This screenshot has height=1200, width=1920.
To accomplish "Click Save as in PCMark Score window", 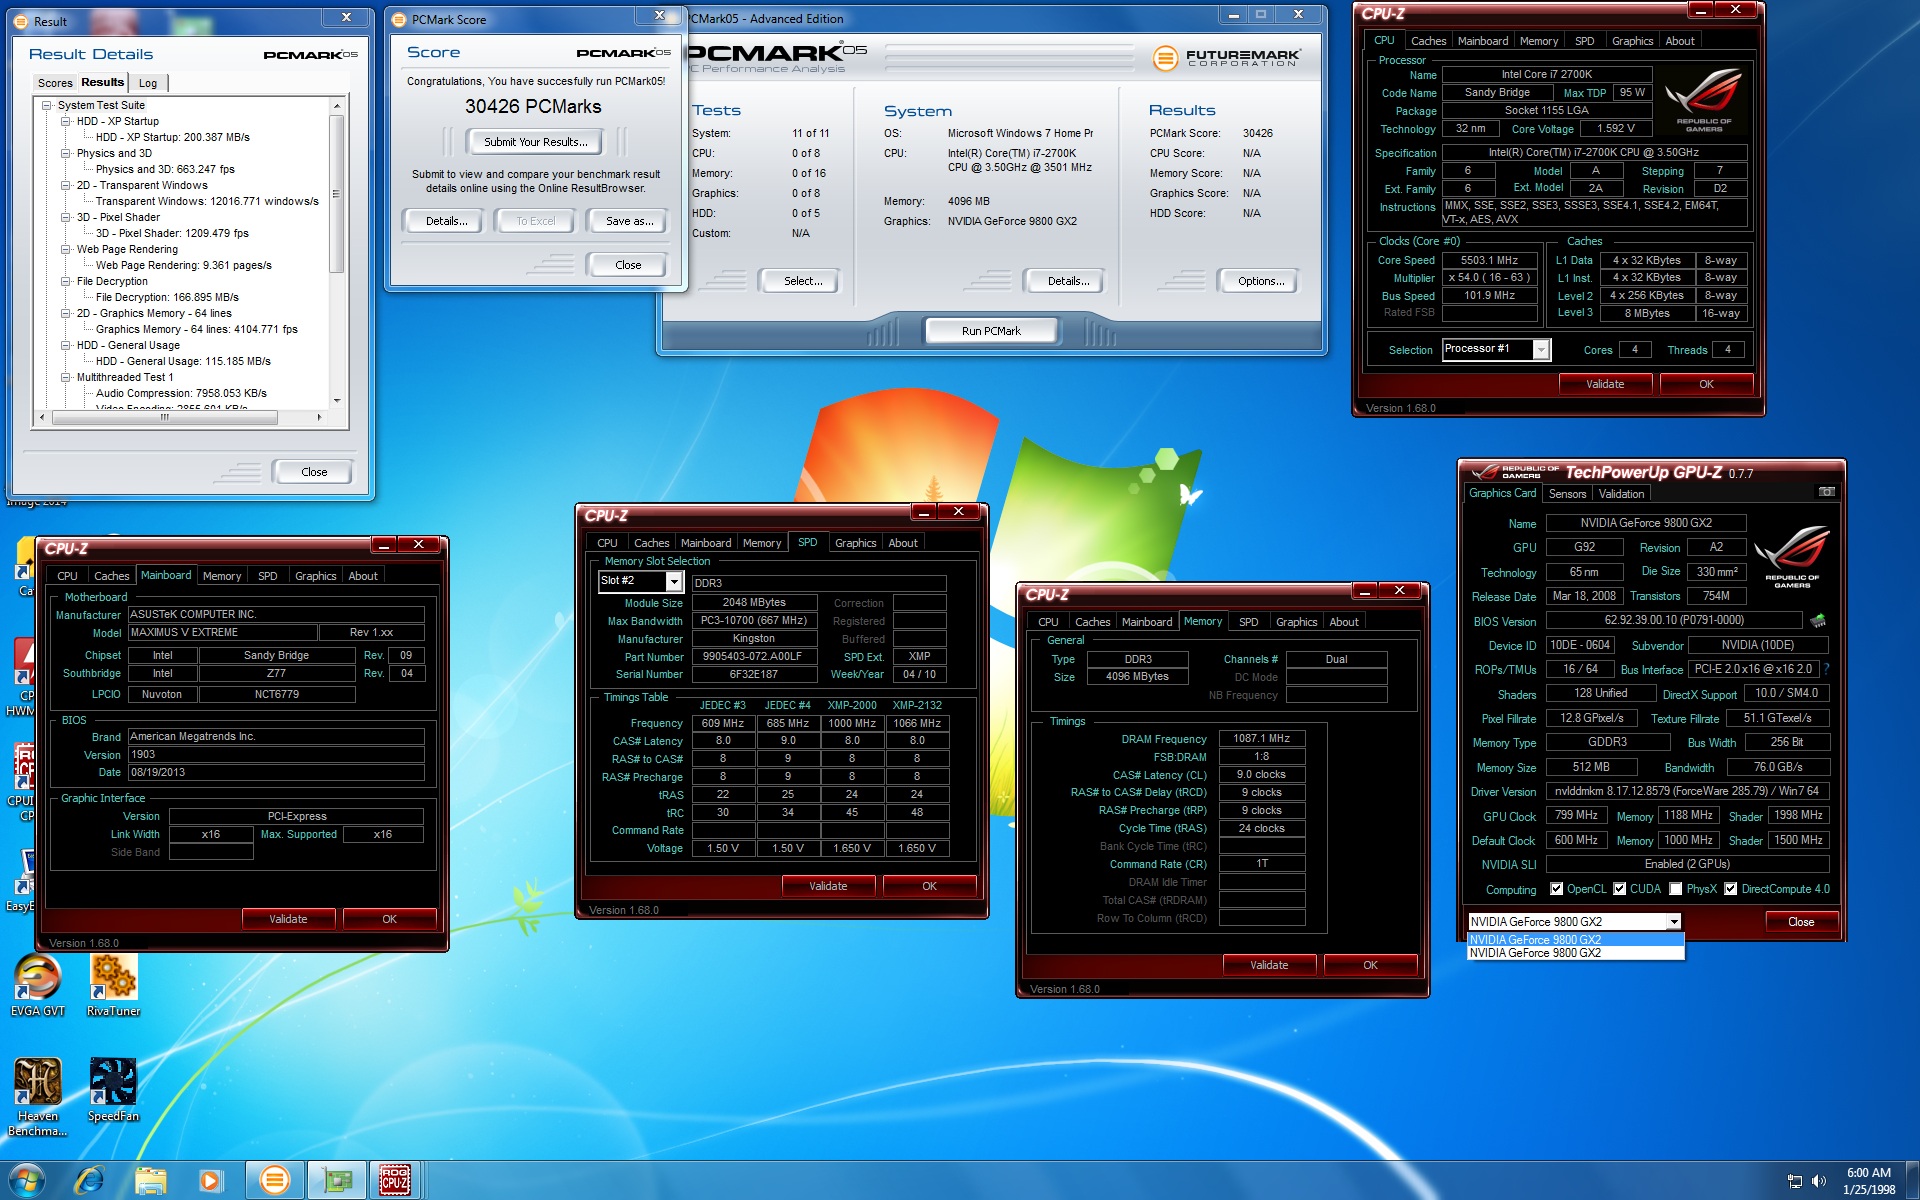I will point(629,221).
